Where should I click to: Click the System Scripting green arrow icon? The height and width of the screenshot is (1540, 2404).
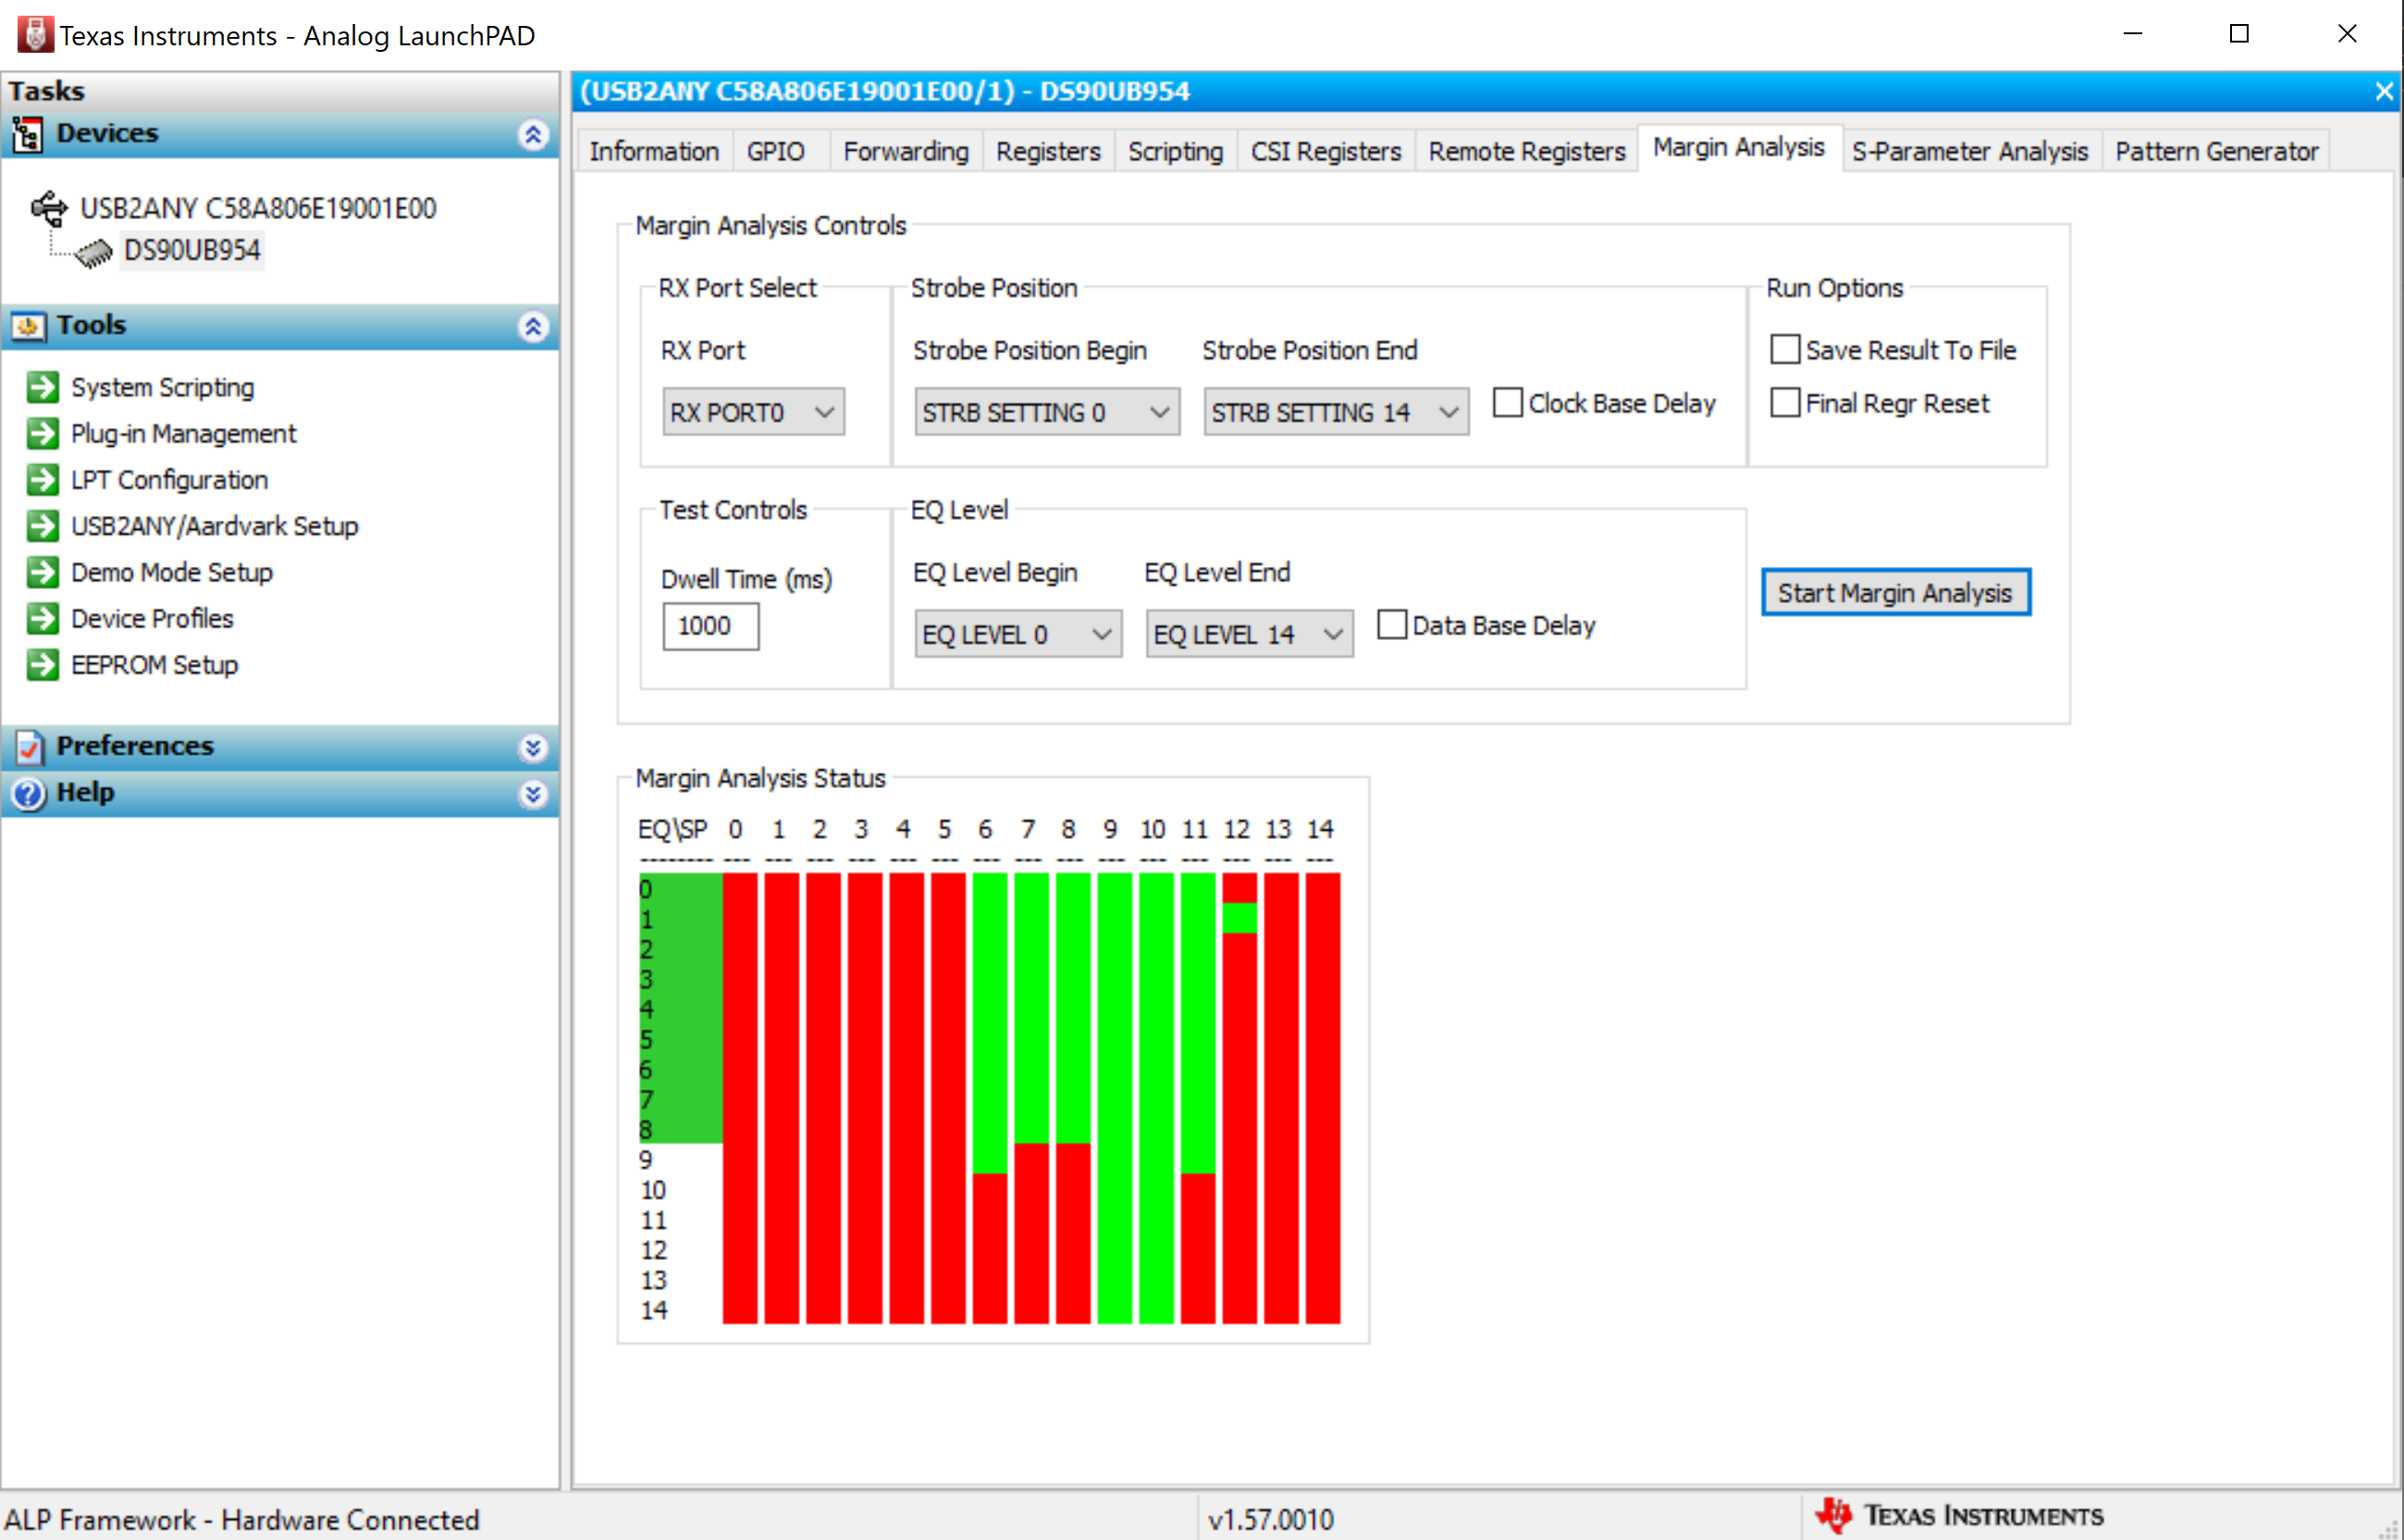pyautogui.click(x=42, y=386)
